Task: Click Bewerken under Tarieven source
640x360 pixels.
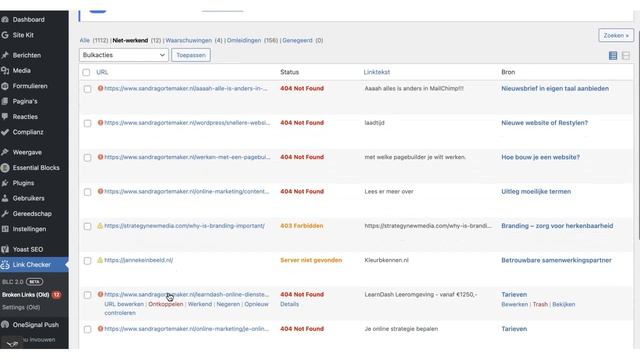Action: pos(514,304)
